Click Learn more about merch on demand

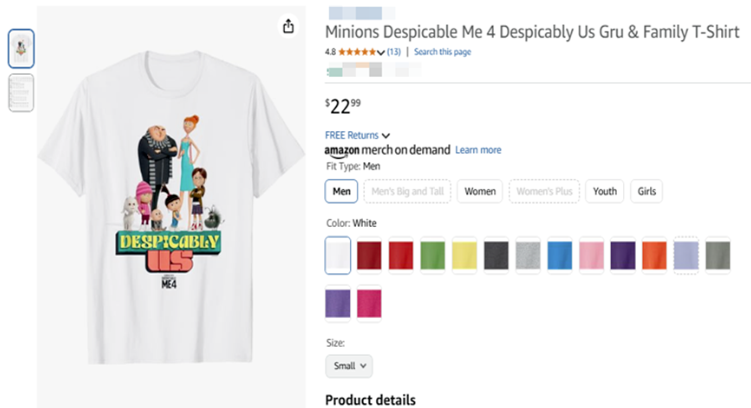pyautogui.click(x=478, y=150)
